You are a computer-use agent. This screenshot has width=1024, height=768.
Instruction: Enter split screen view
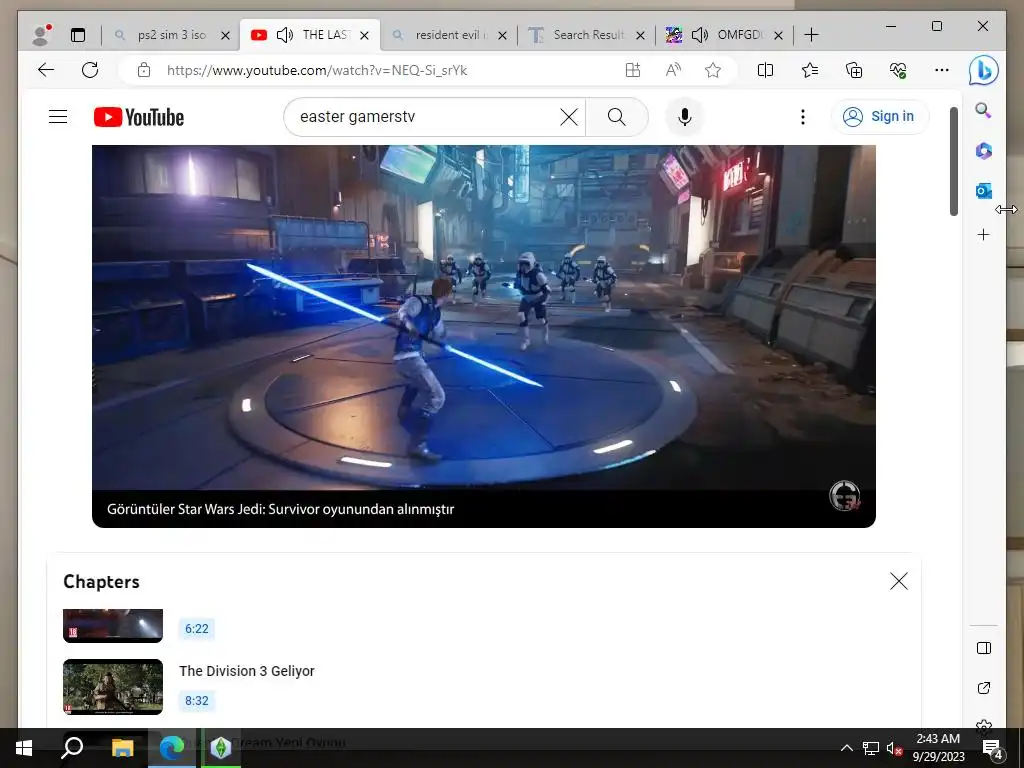[x=765, y=70]
